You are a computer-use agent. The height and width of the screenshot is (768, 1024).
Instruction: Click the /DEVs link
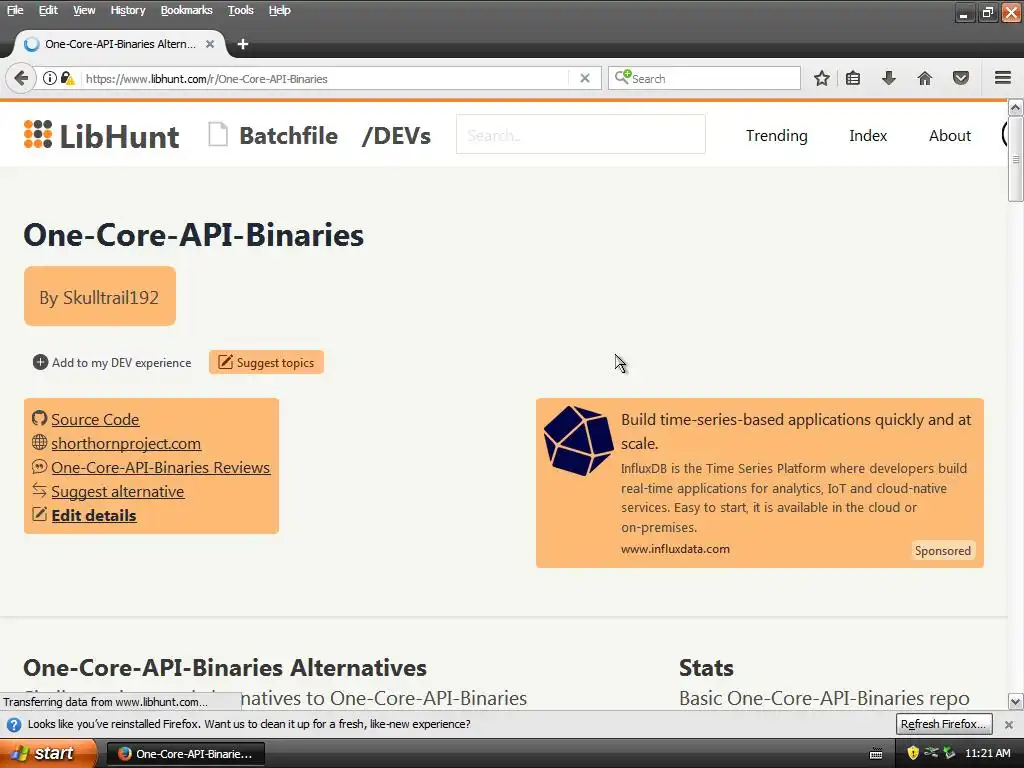click(x=396, y=135)
